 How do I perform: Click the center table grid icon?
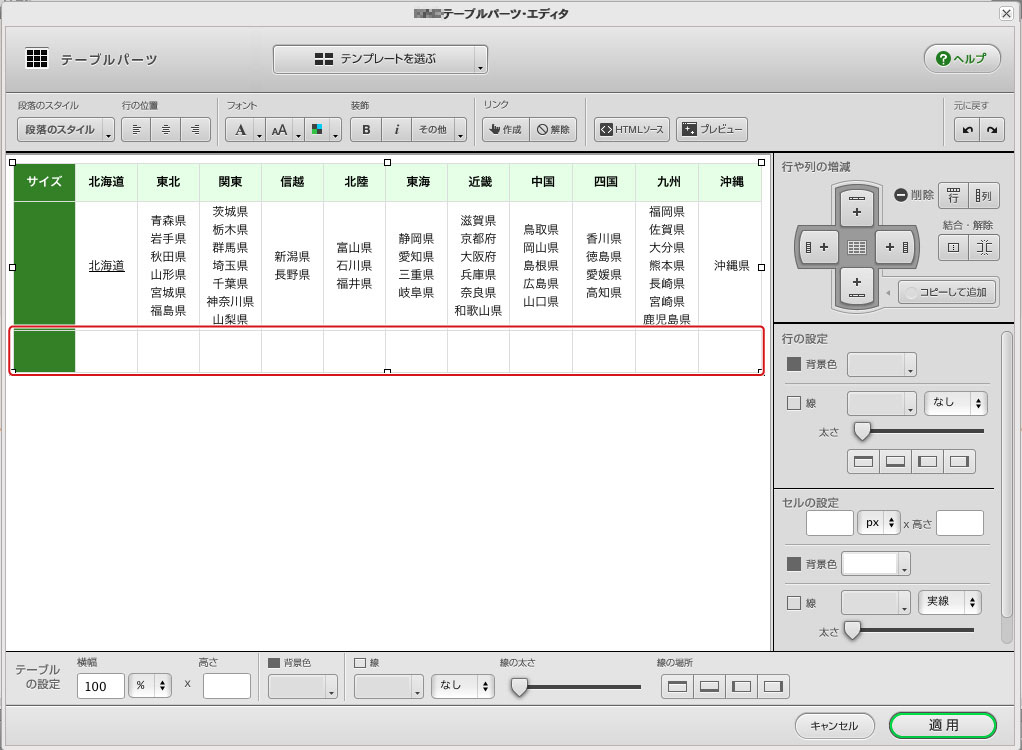click(856, 247)
